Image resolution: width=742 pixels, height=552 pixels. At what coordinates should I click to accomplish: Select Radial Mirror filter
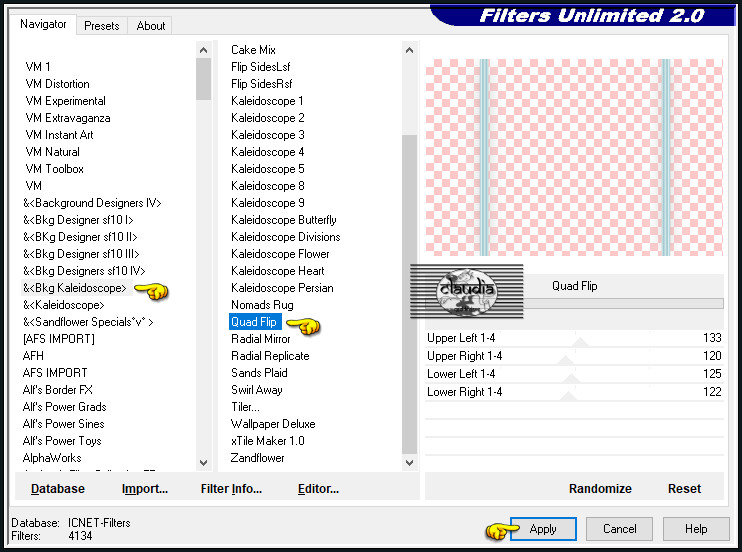coord(261,339)
